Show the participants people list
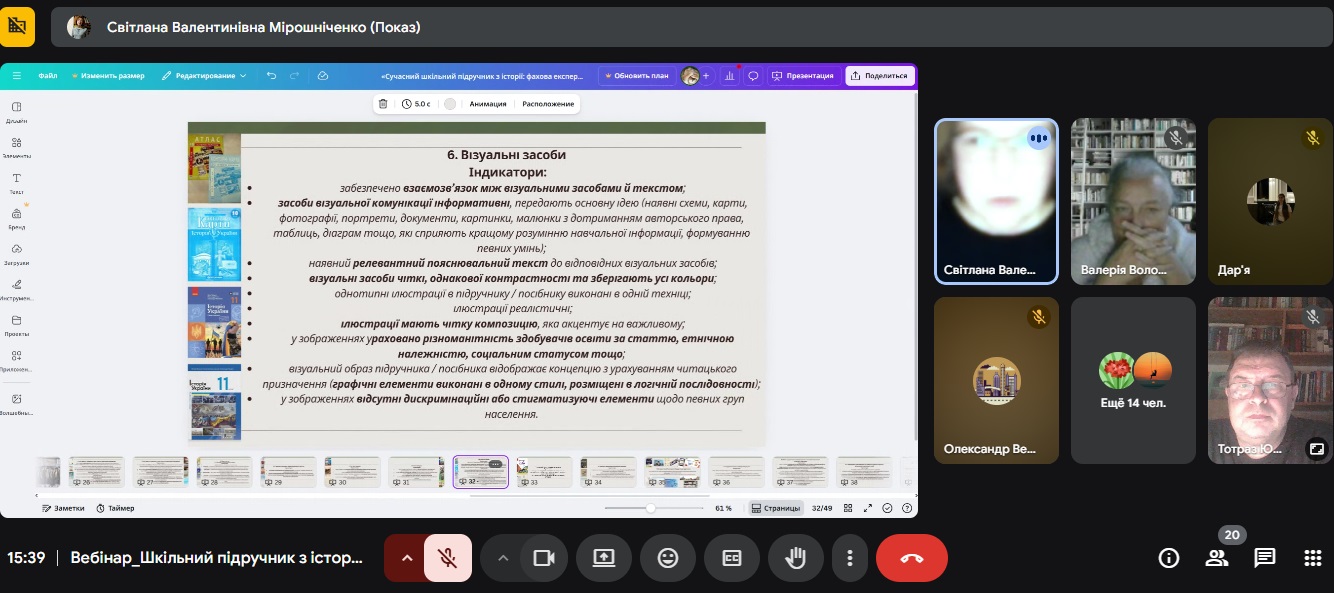This screenshot has width=1334, height=593. [x=1217, y=558]
